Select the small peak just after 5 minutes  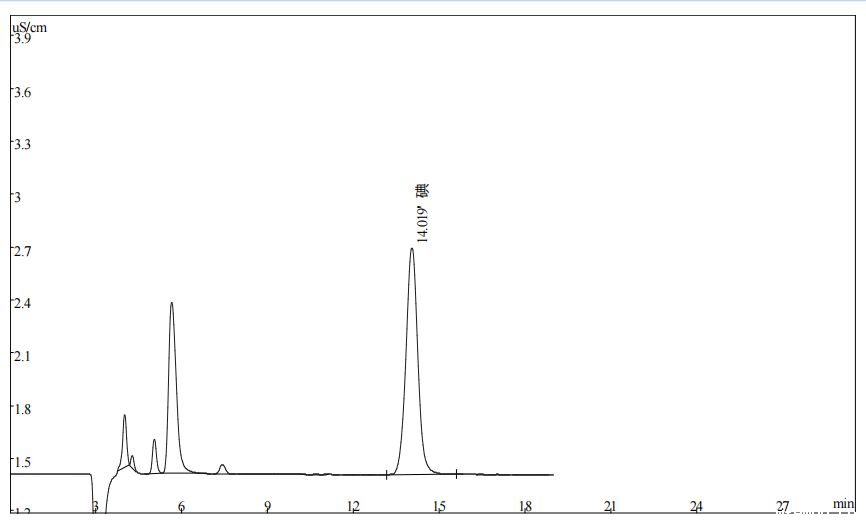154,441
